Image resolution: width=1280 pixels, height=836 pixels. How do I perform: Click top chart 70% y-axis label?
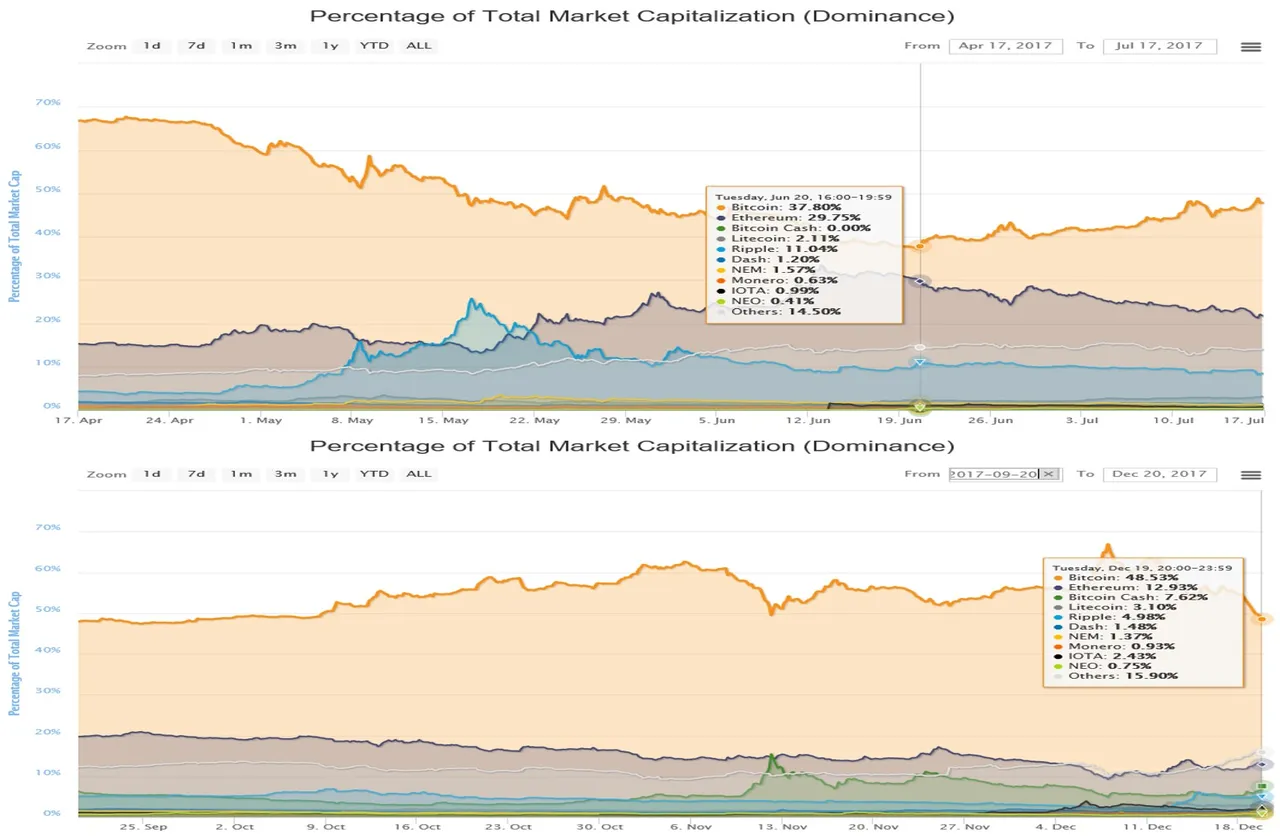[48, 103]
